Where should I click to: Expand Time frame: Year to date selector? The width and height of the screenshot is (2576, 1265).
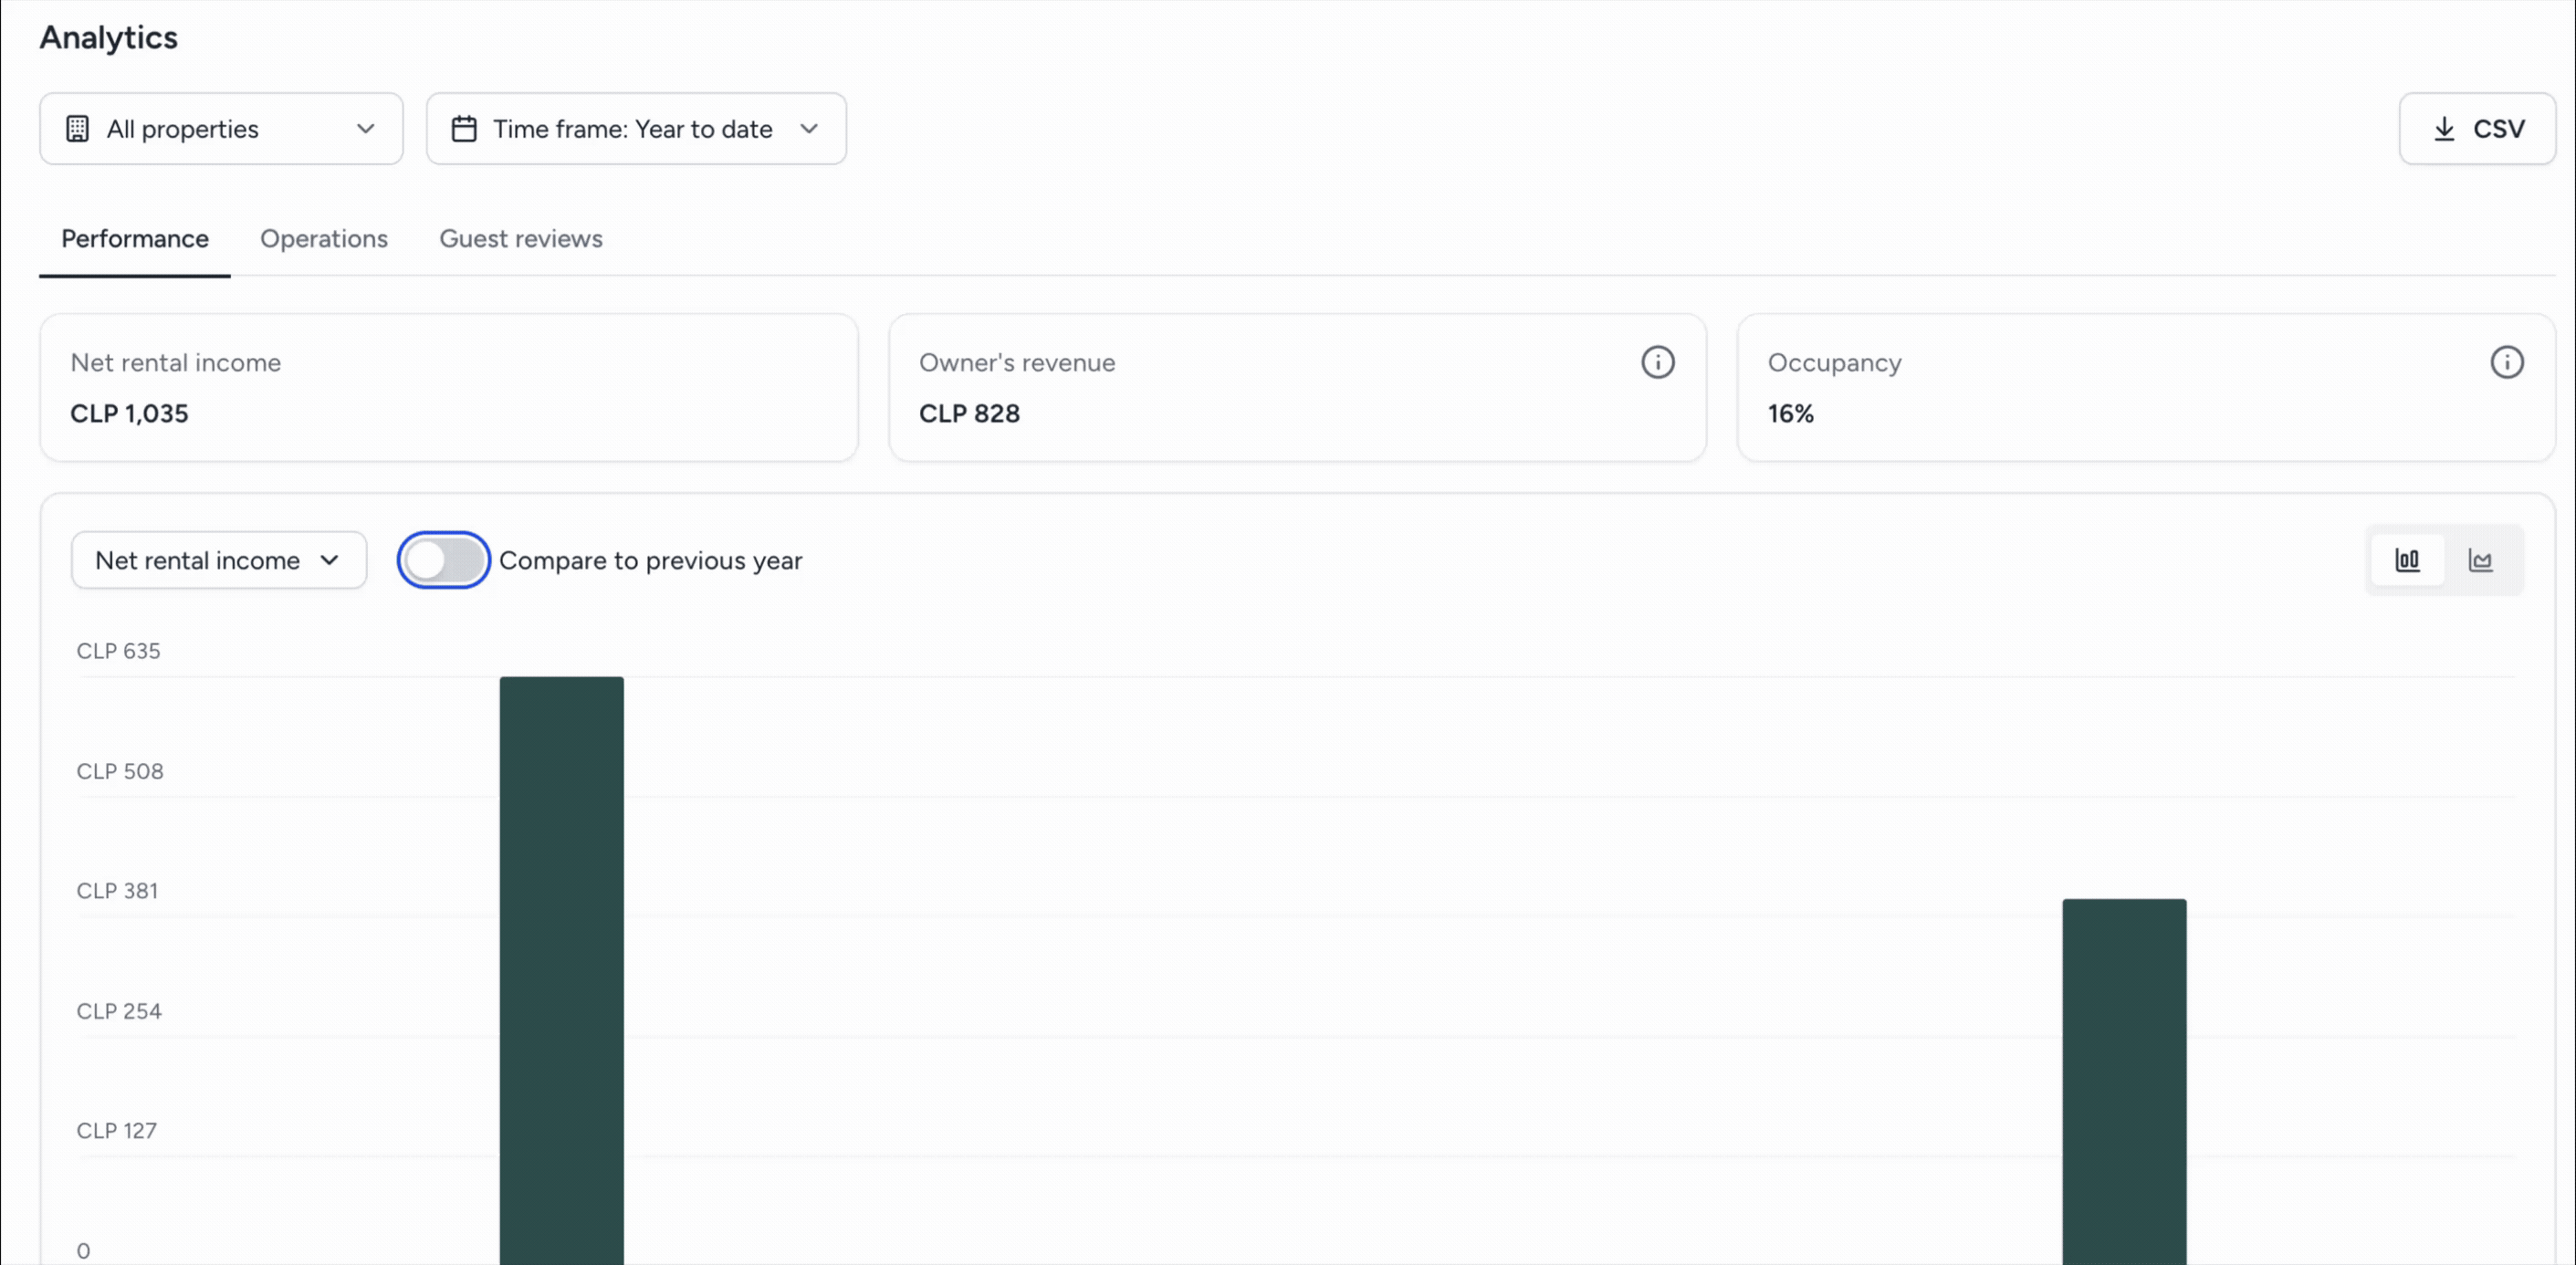(636, 129)
